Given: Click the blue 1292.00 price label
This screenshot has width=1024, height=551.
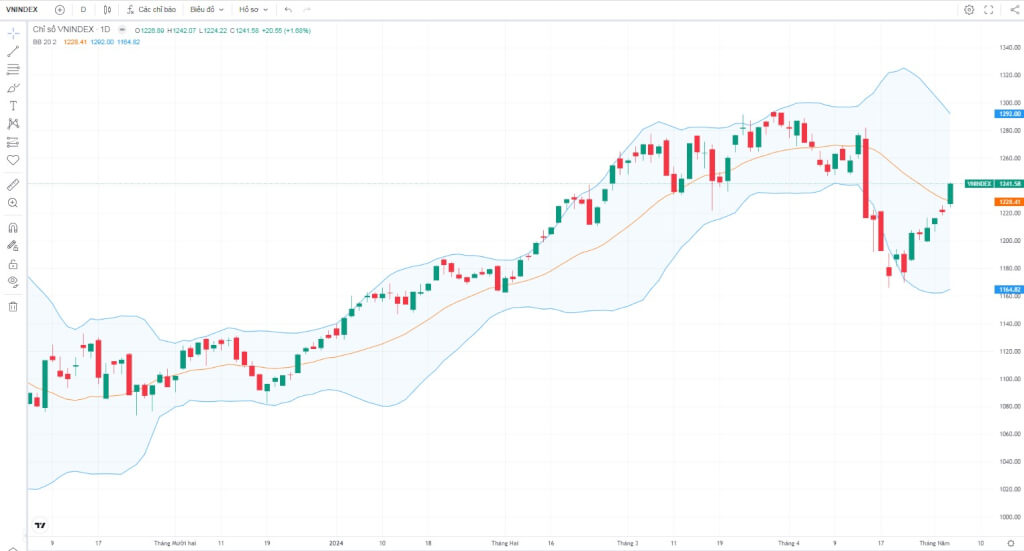Looking at the screenshot, I should click(x=1008, y=114).
